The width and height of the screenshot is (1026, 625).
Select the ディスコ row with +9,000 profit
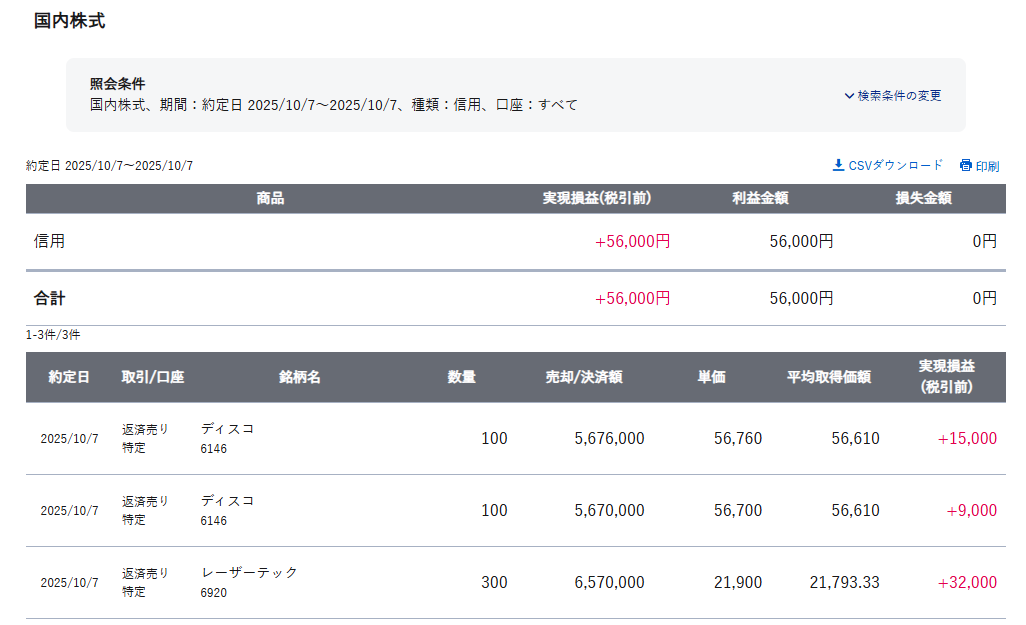pos(227,501)
